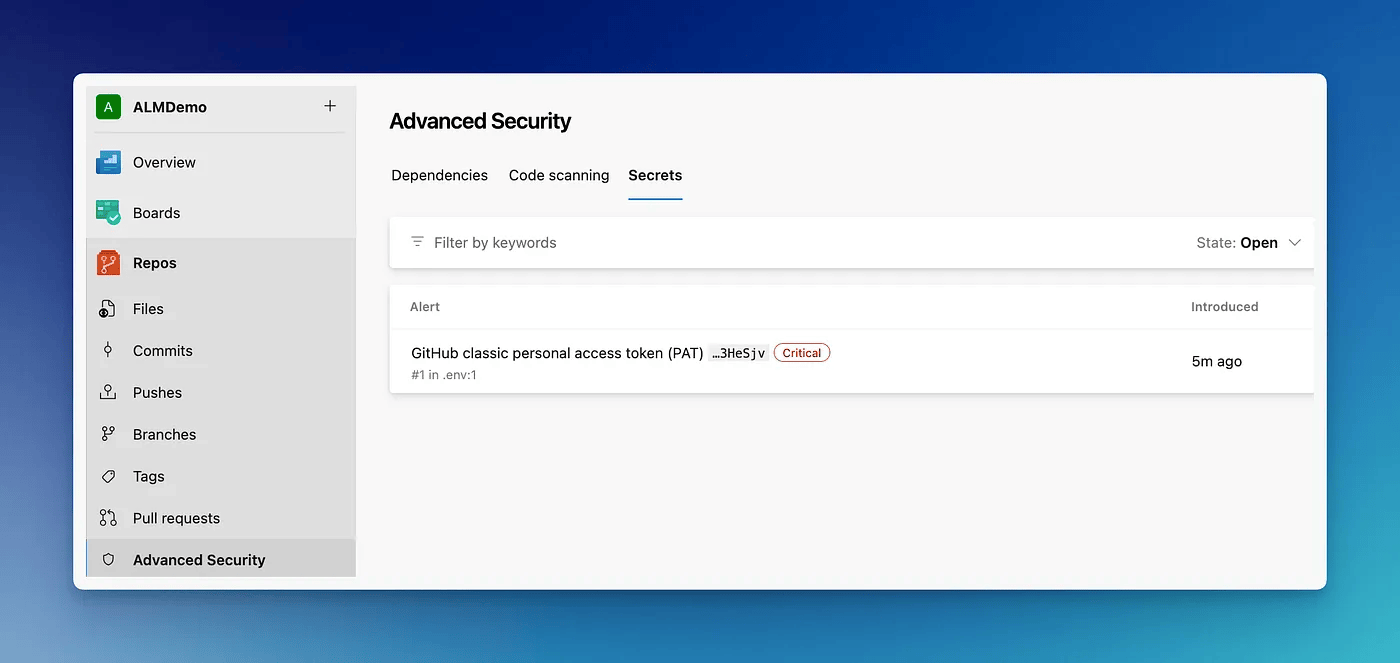
Task: Select the Secrets tab
Action: point(655,175)
